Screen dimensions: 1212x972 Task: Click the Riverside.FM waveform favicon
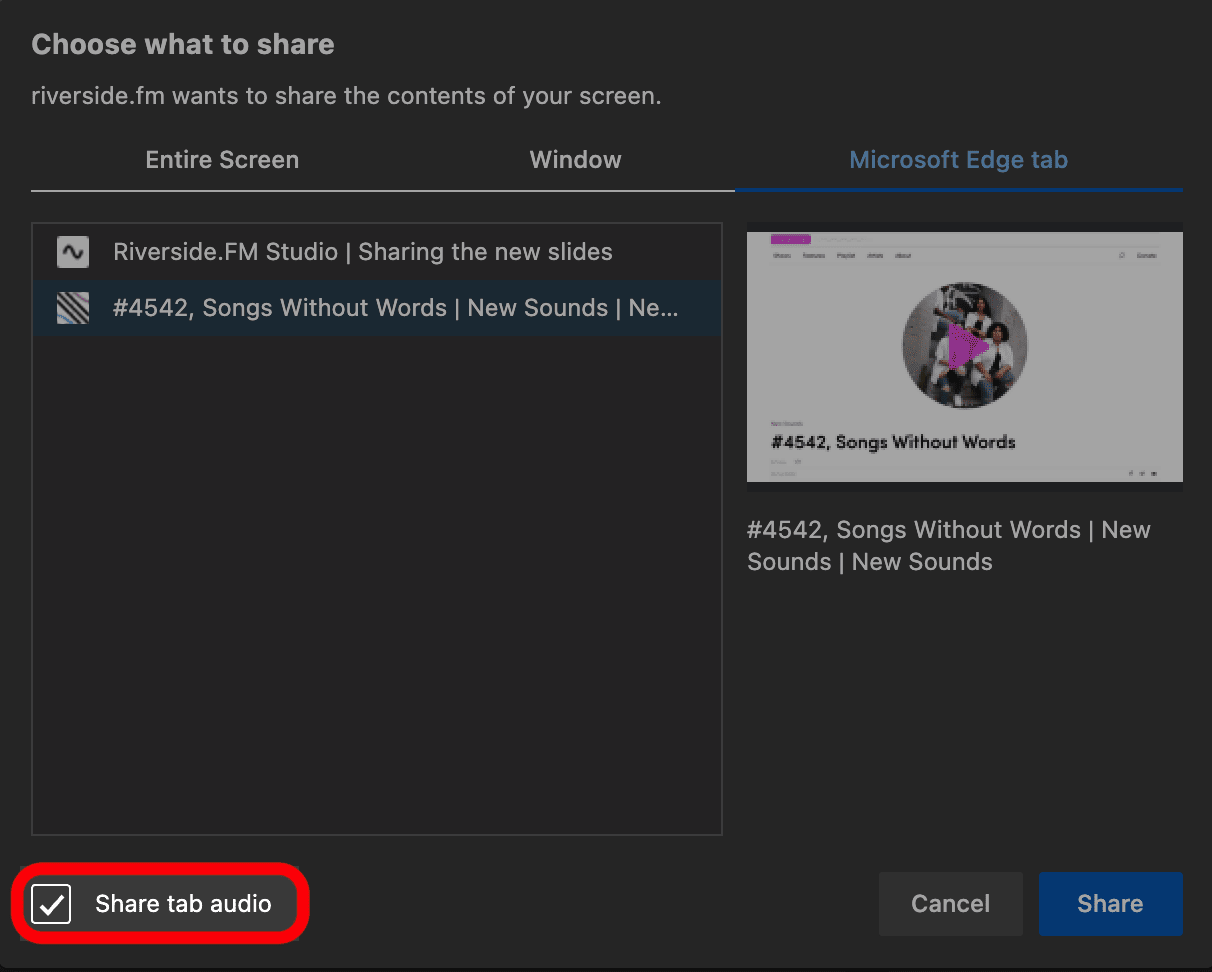(x=73, y=252)
